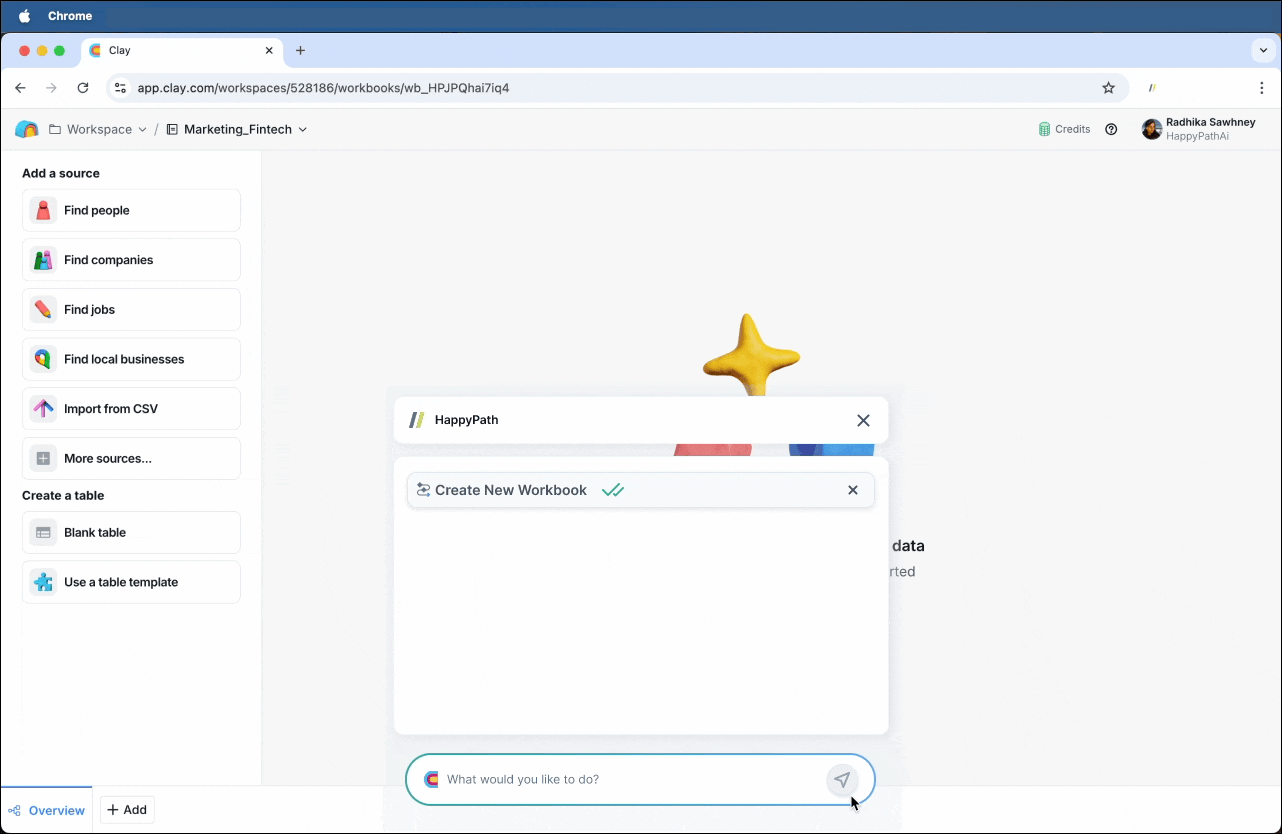Click the Create a table heading
The height and width of the screenshot is (834, 1282).
[x=63, y=495]
